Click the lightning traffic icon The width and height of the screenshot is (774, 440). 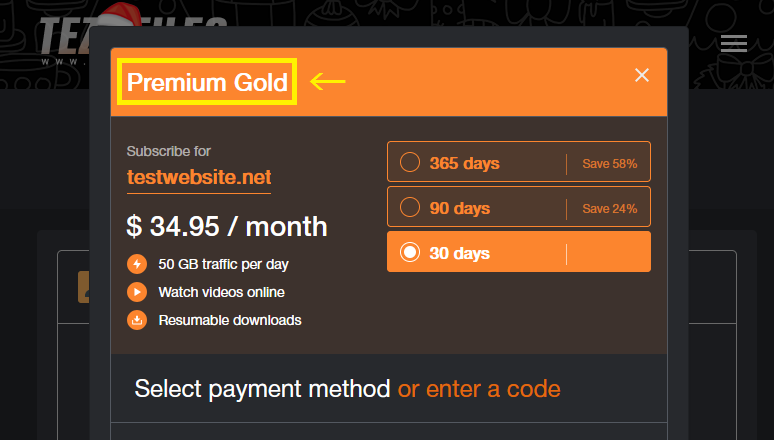click(137, 265)
